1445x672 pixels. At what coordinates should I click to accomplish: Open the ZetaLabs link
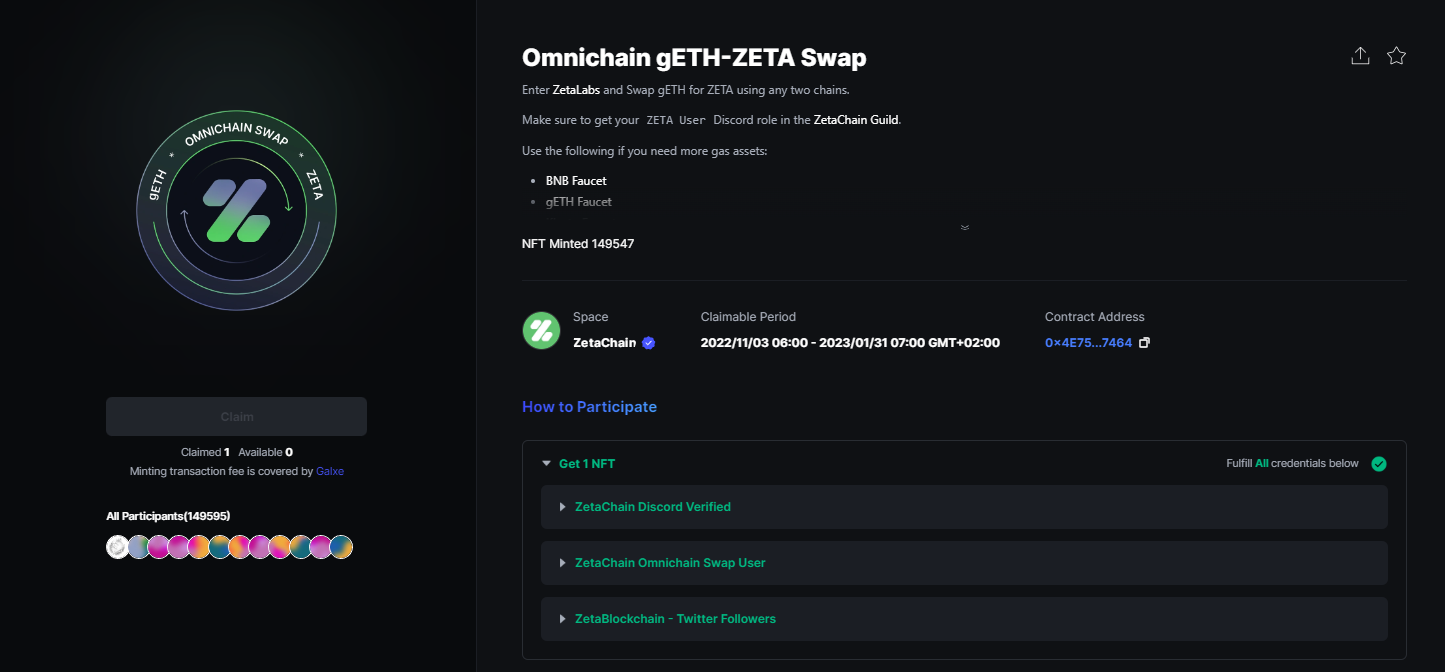tap(576, 90)
